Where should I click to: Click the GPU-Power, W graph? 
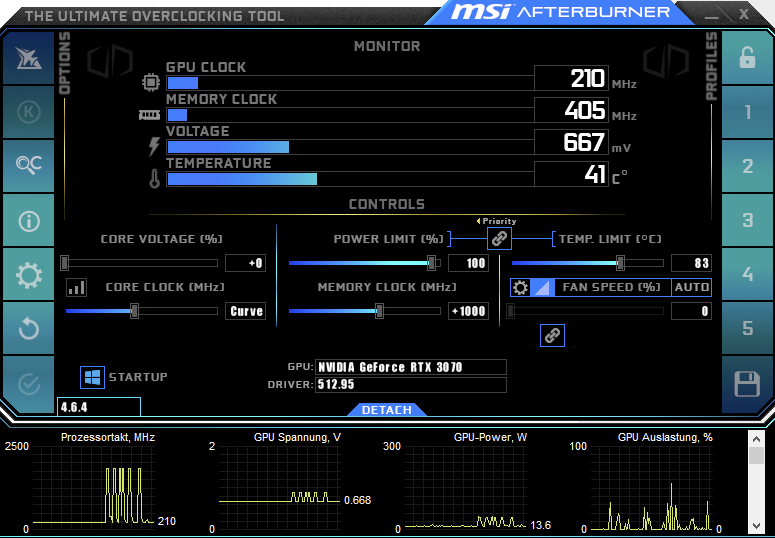(466, 487)
